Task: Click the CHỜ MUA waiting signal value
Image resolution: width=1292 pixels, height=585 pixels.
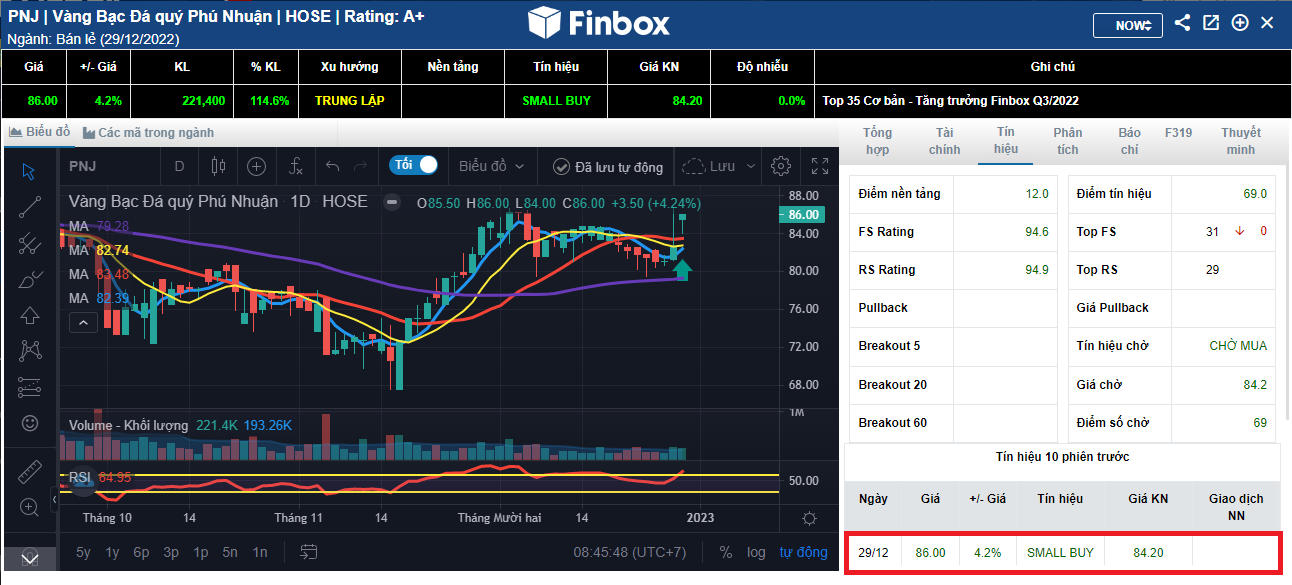Action: [x=1238, y=346]
